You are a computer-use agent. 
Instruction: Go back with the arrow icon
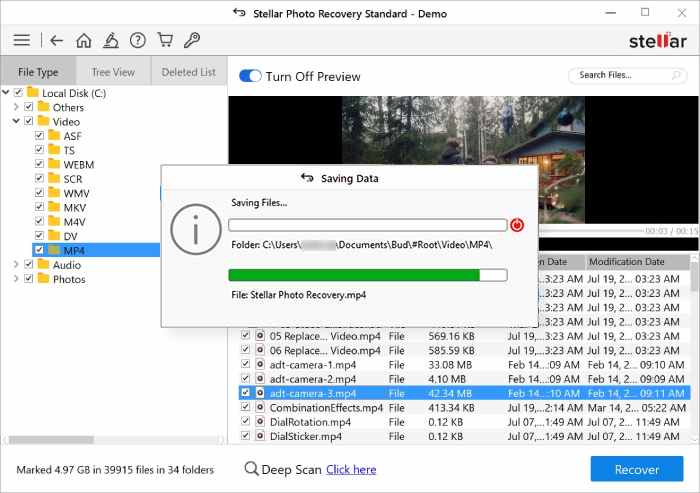click(56, 41)
